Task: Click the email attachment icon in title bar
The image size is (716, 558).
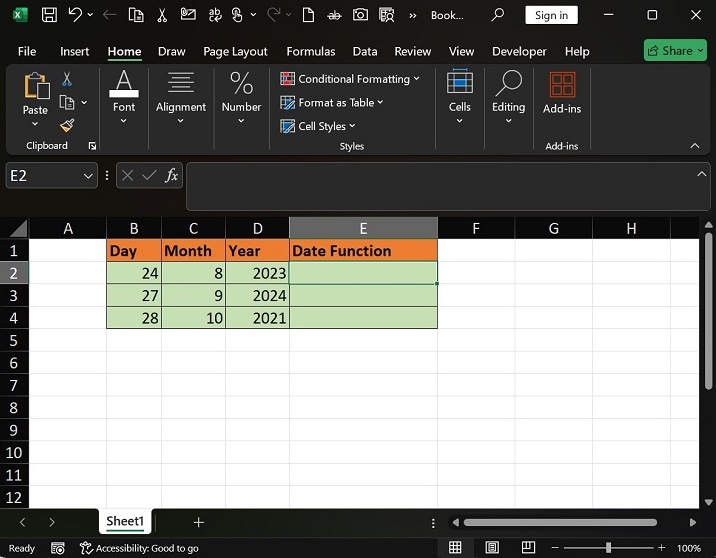Action: [x=188, y=14]
